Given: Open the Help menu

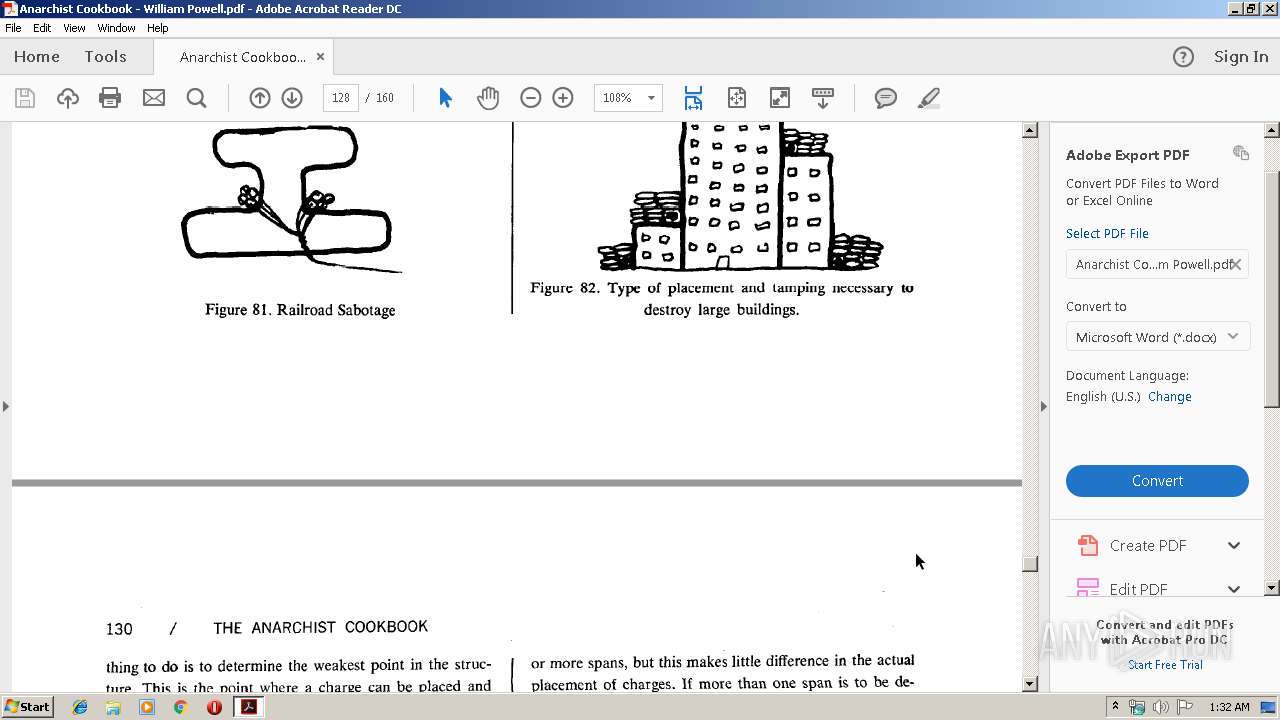Looking at the screenshot, I should pos(158,28).
